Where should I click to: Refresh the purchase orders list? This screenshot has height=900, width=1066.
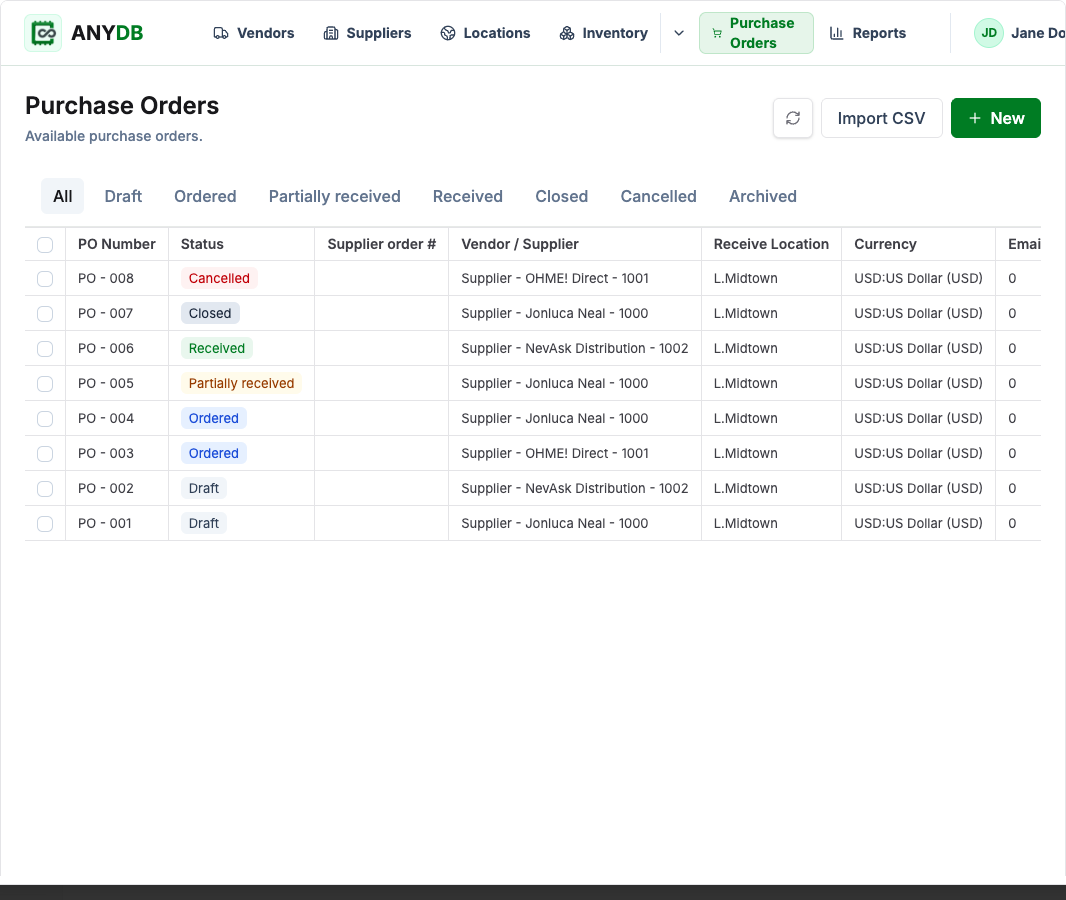coord(793,118)
